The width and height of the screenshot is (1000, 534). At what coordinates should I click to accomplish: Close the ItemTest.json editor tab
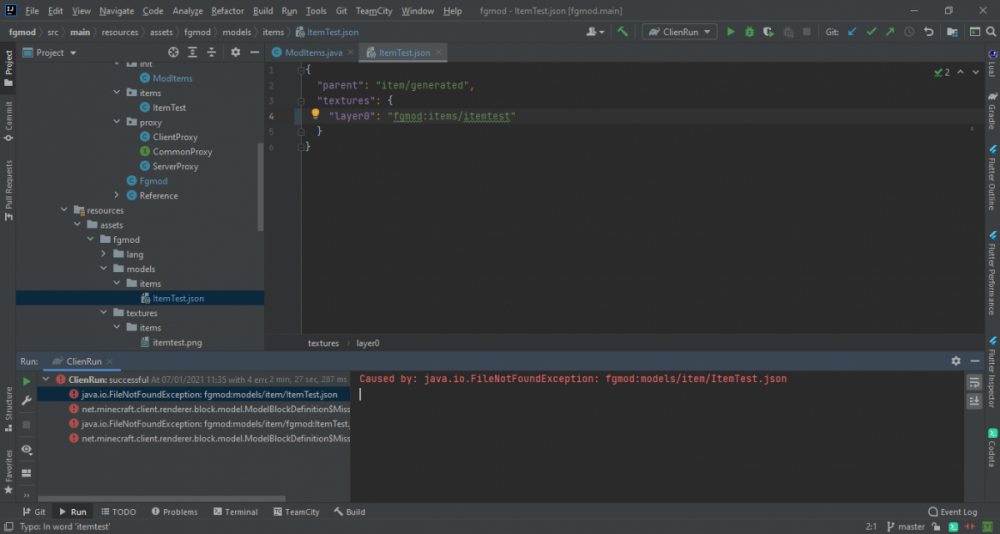[x=439, y=52]
